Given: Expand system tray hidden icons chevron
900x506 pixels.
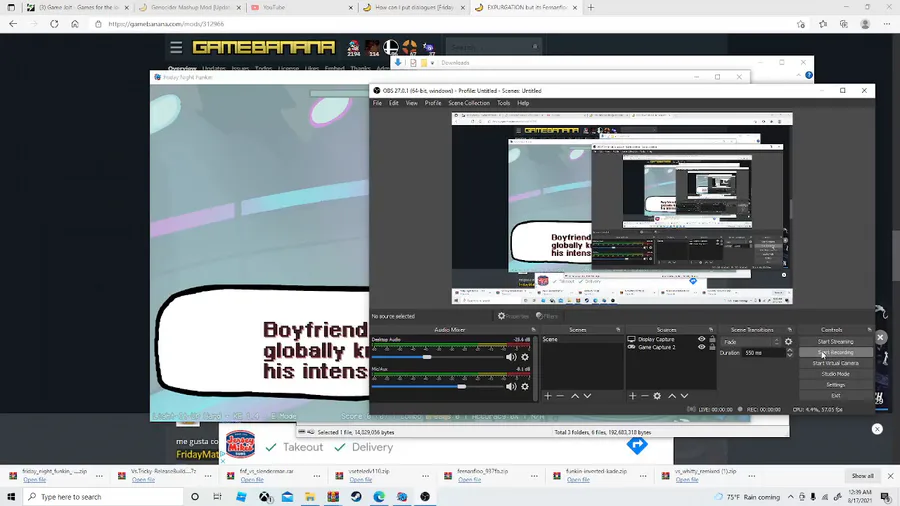Looking at the screenshot, I should coord(790,497).
